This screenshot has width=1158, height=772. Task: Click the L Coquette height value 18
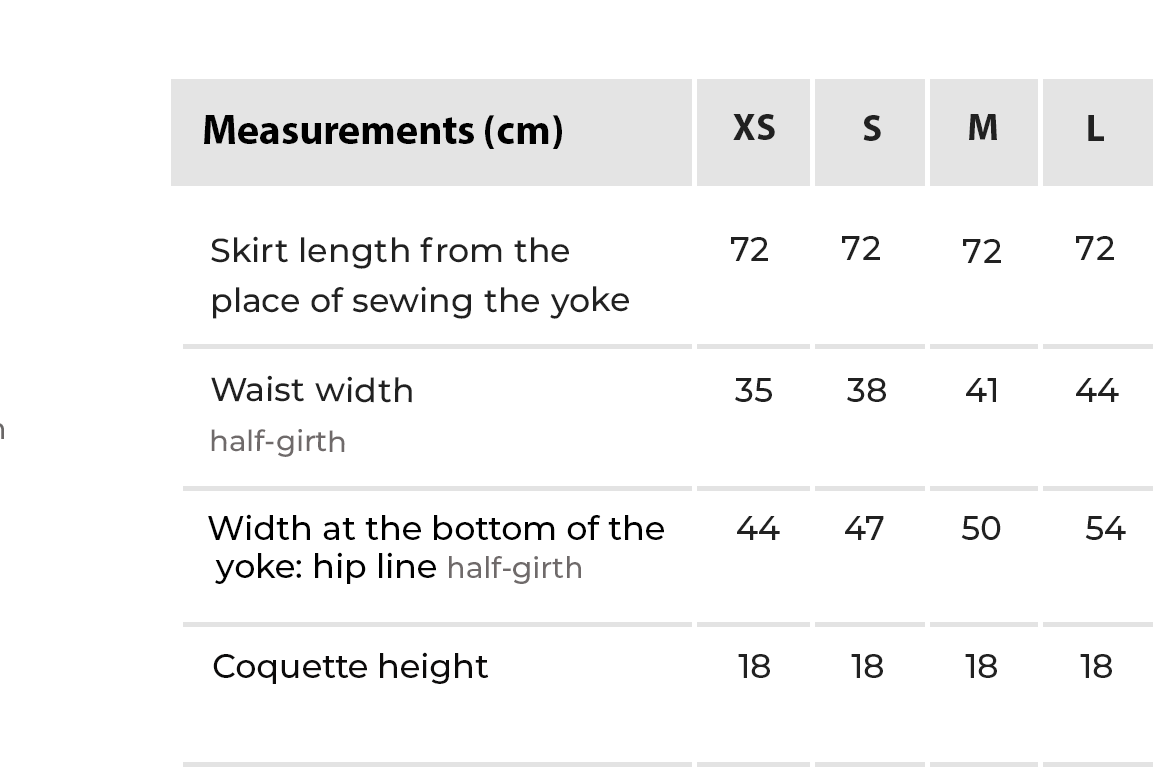(x=1097, y=666)
